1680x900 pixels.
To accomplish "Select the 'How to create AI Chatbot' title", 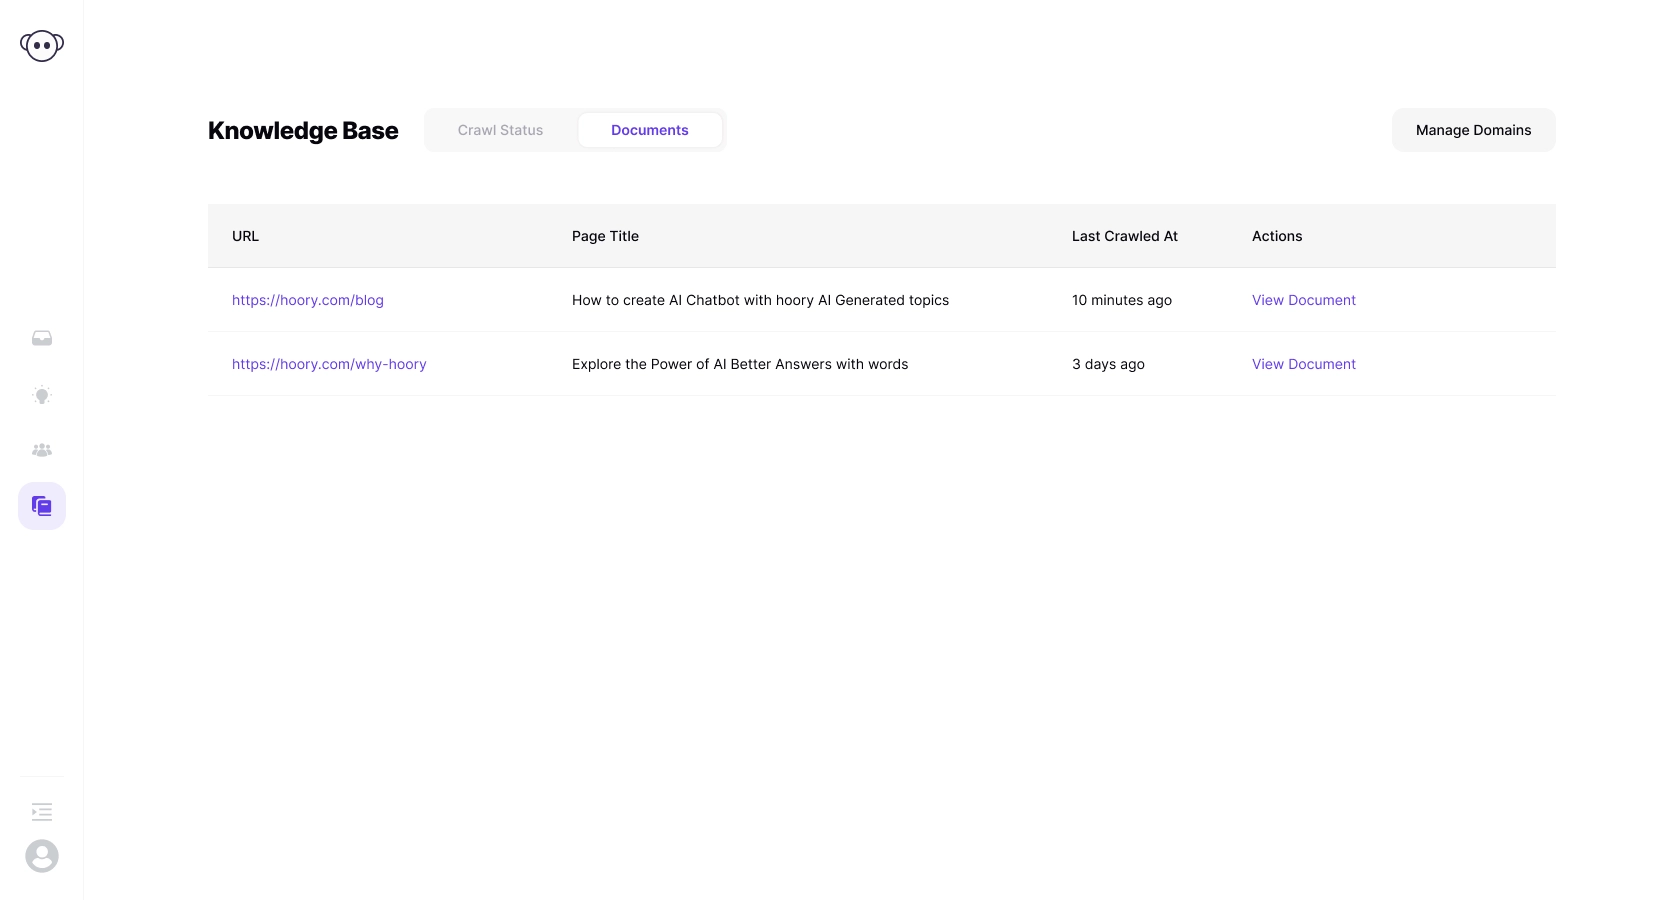I will tap(760, 300).
